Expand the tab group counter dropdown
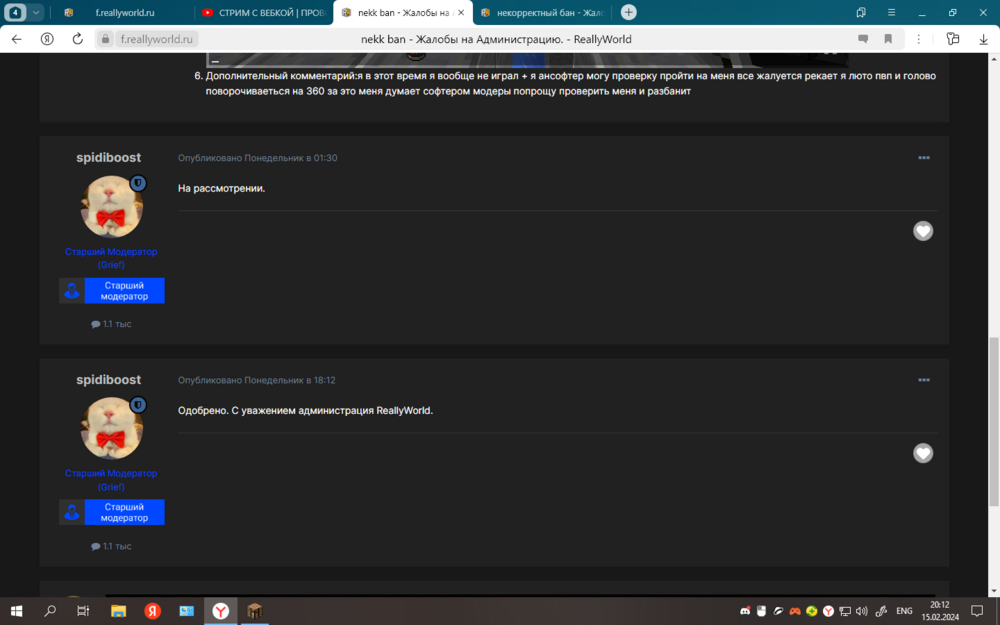 tap(36, 12)
